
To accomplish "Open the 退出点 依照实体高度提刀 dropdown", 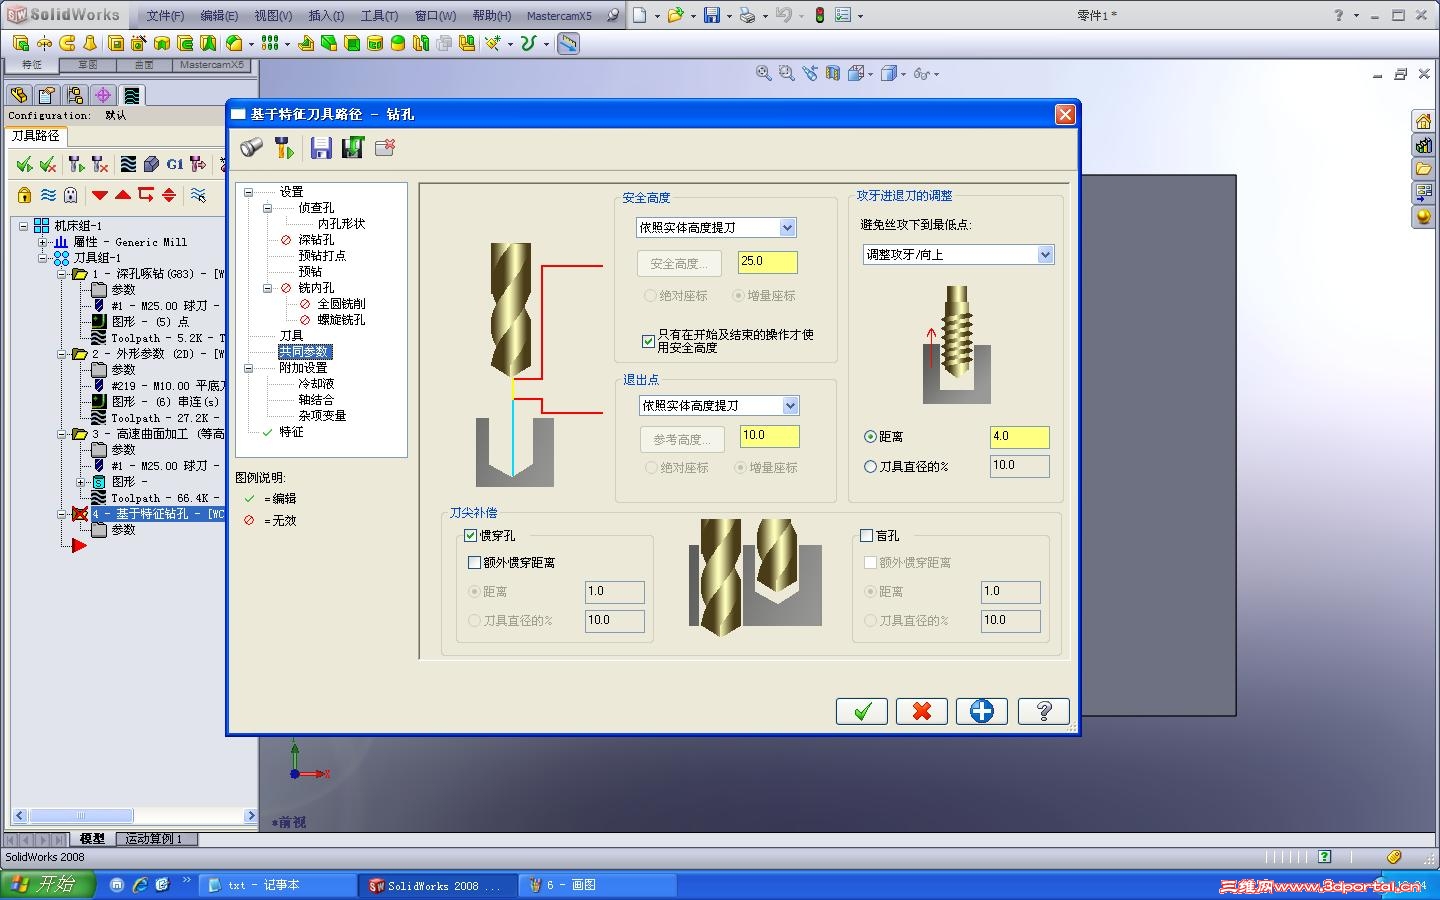I will click(790, 406).
